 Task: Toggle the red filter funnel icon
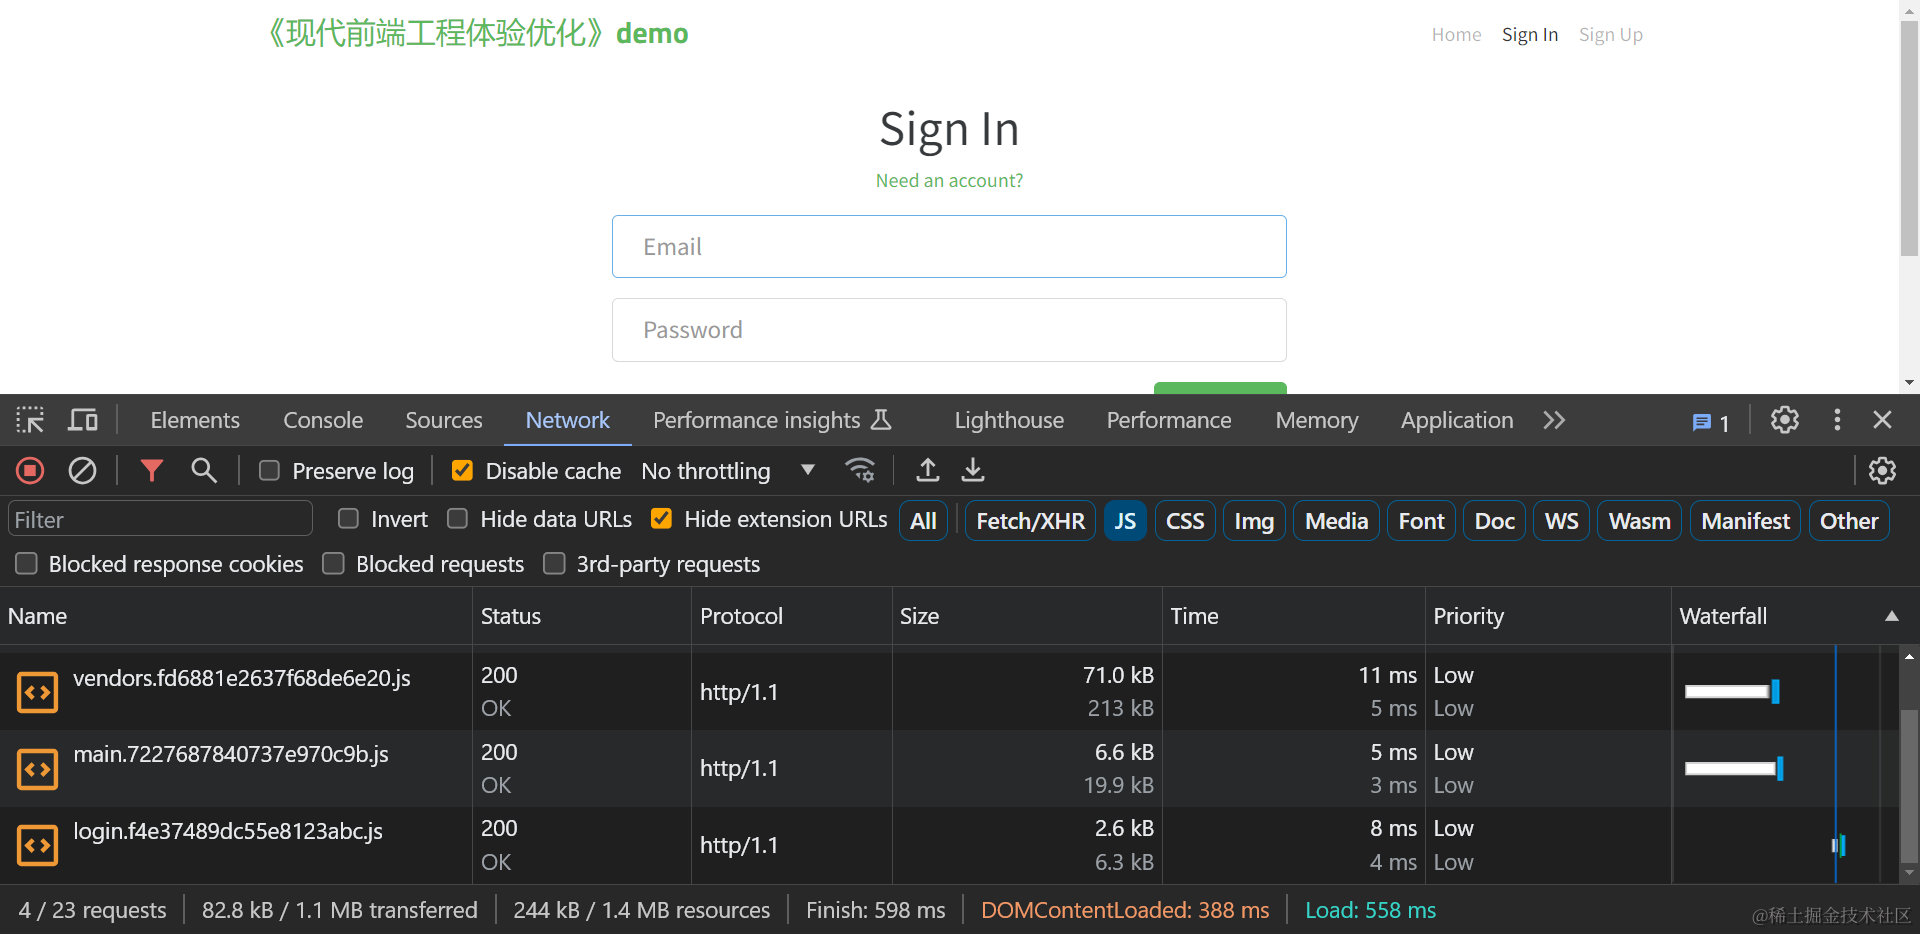151,470
